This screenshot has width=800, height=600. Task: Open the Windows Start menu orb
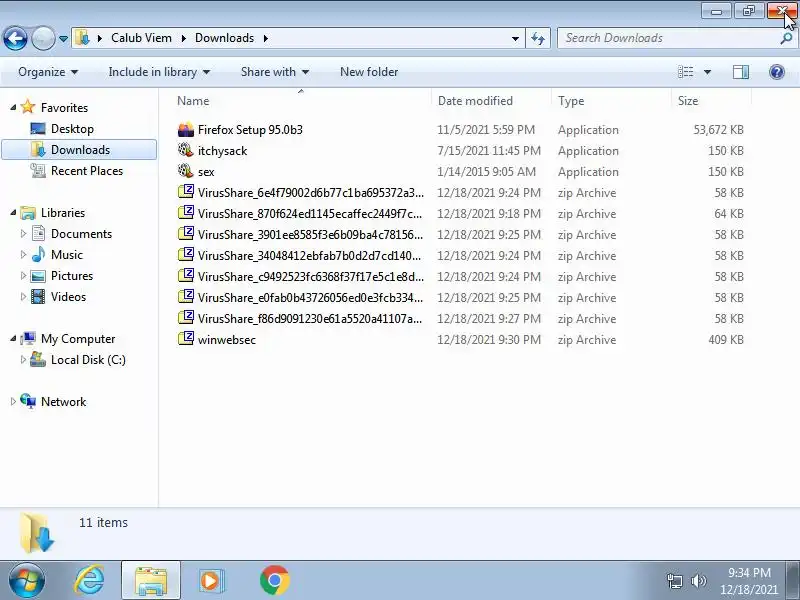click(x=27, y=581)
